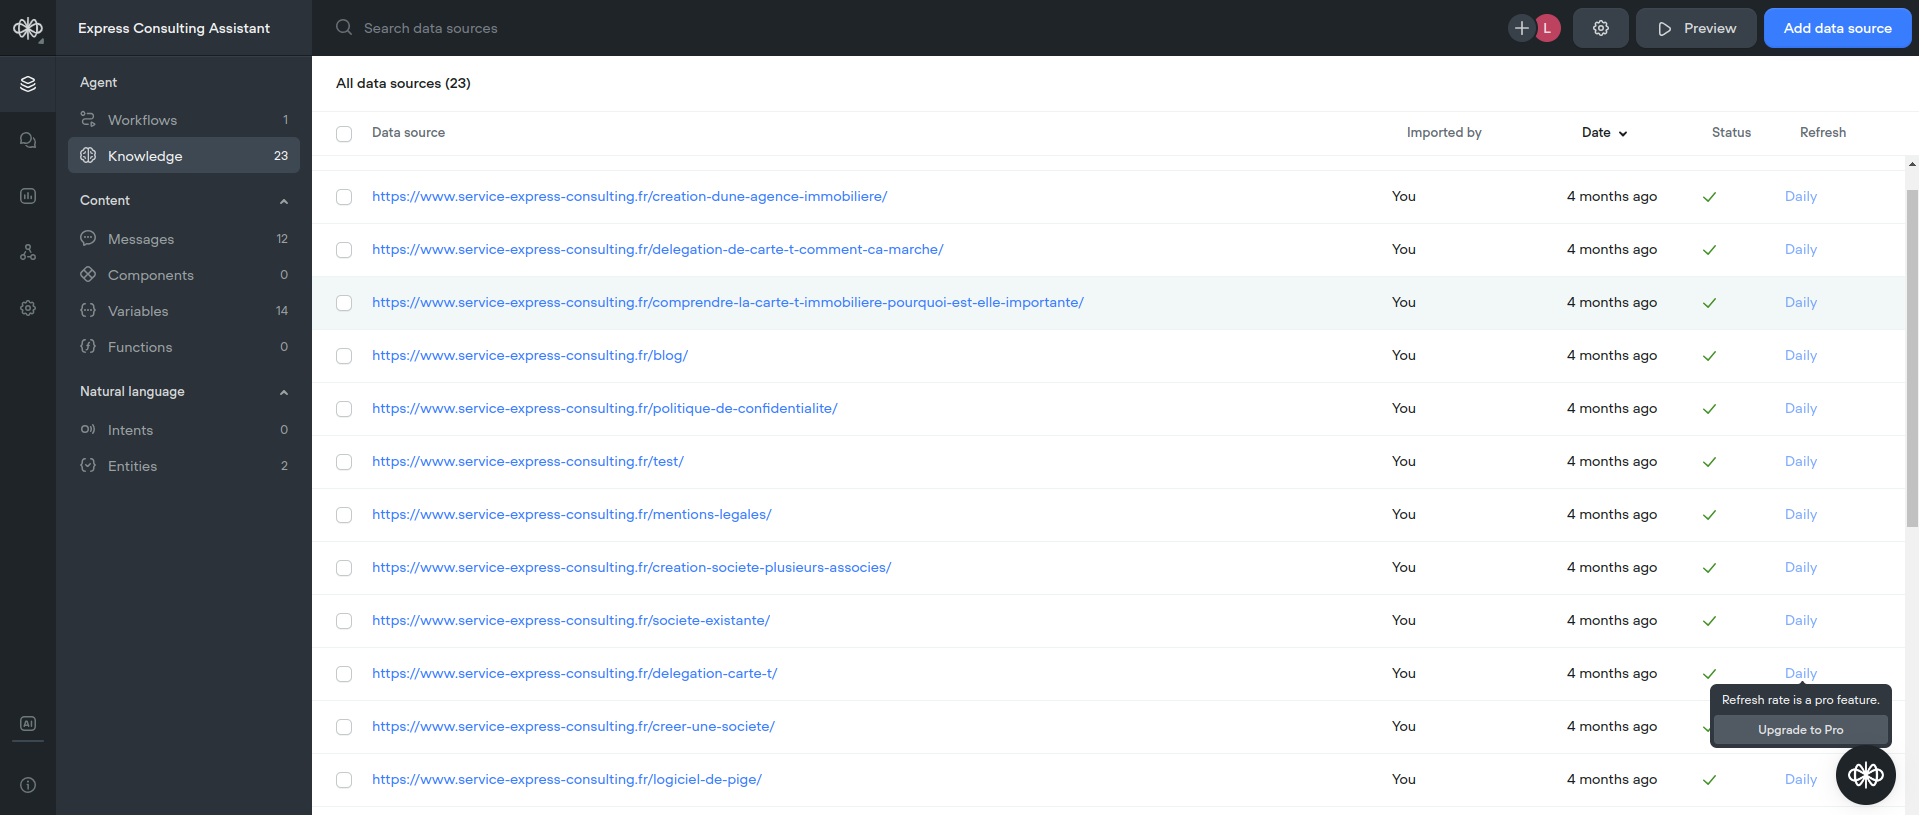Click the user avatar L
Viewport: 1919px width, 815px height.
click(x=1547, y=28)
